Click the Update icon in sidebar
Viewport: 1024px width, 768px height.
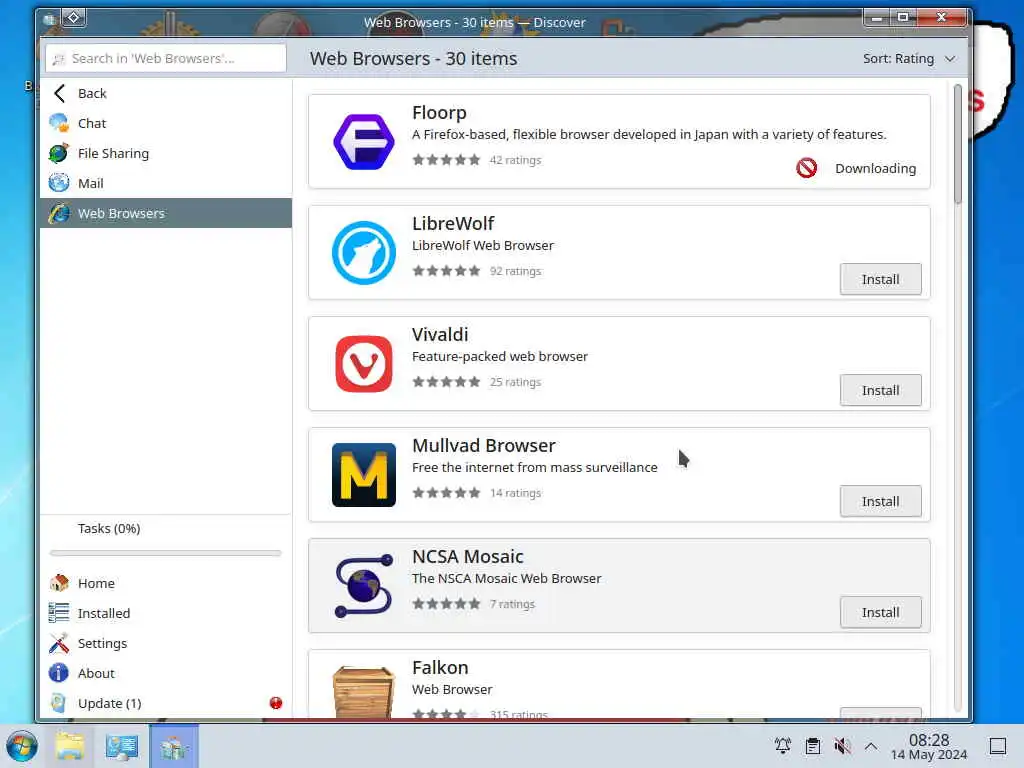click(x=59, y=703)
